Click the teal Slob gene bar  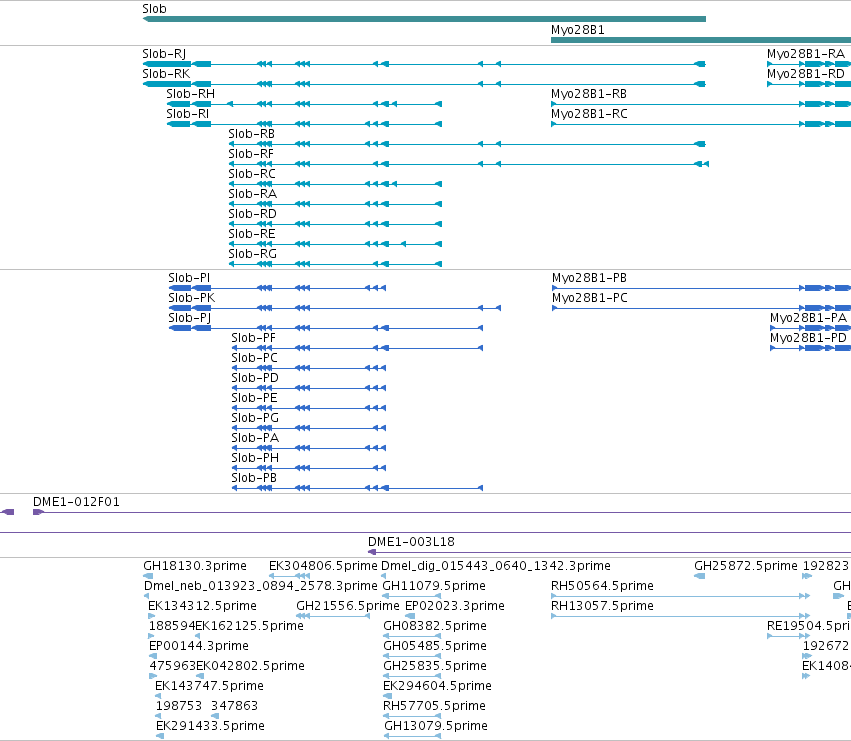tap(424, 19)
